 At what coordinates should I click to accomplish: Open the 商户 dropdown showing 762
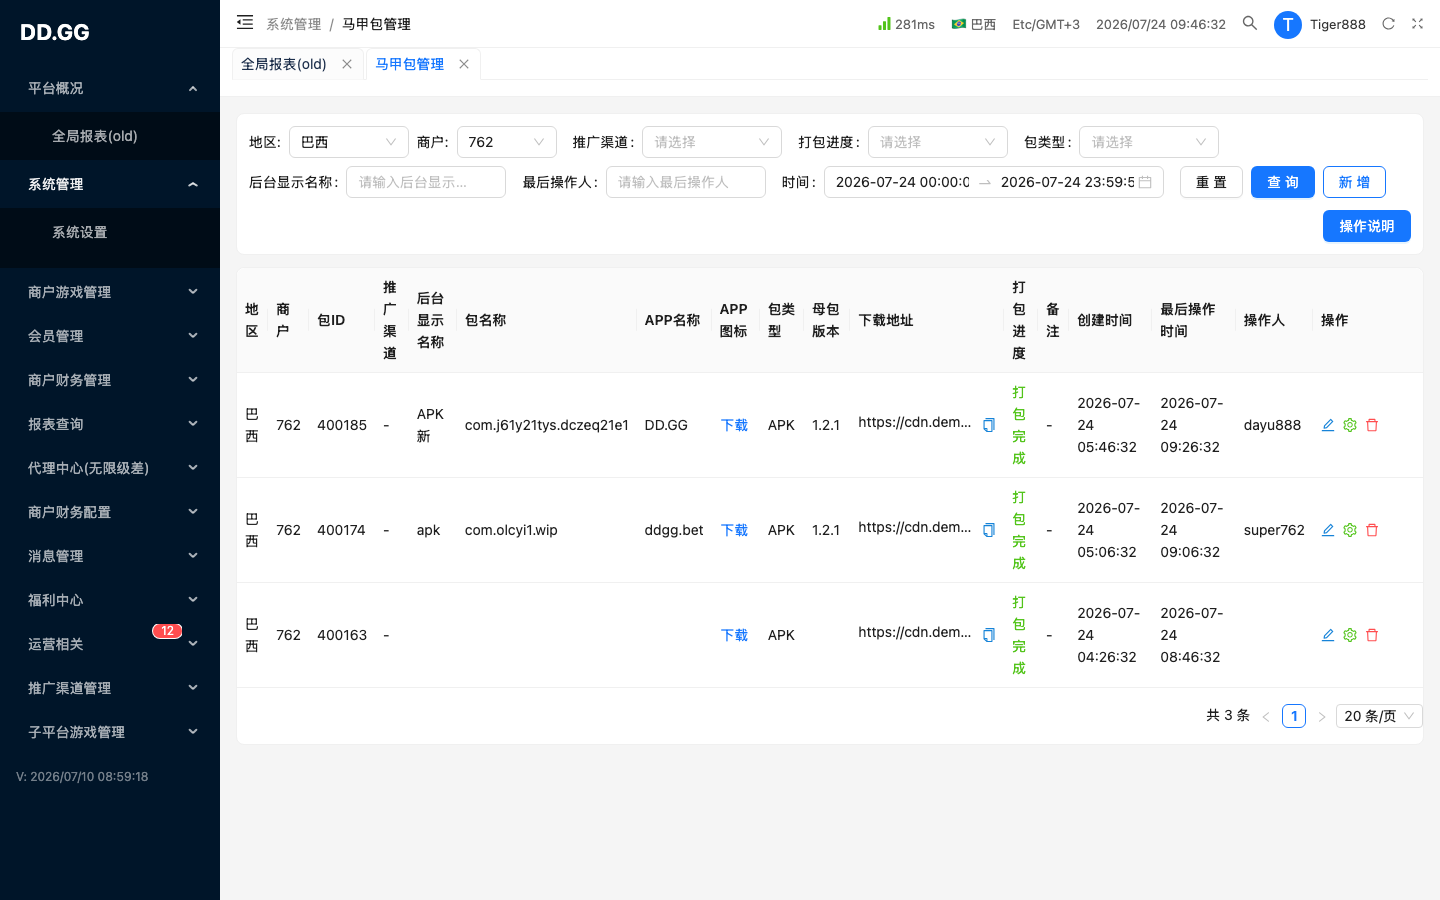(x=507, y=142)
